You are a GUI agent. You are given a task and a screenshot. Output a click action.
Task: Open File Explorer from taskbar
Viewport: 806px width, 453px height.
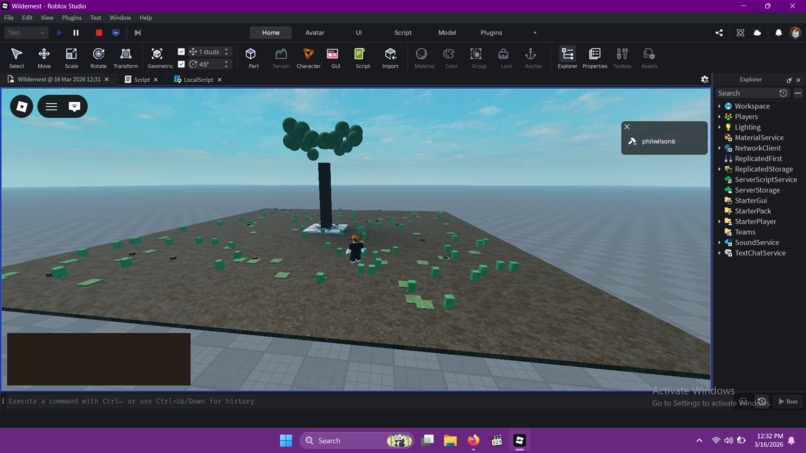click(450, 441)
